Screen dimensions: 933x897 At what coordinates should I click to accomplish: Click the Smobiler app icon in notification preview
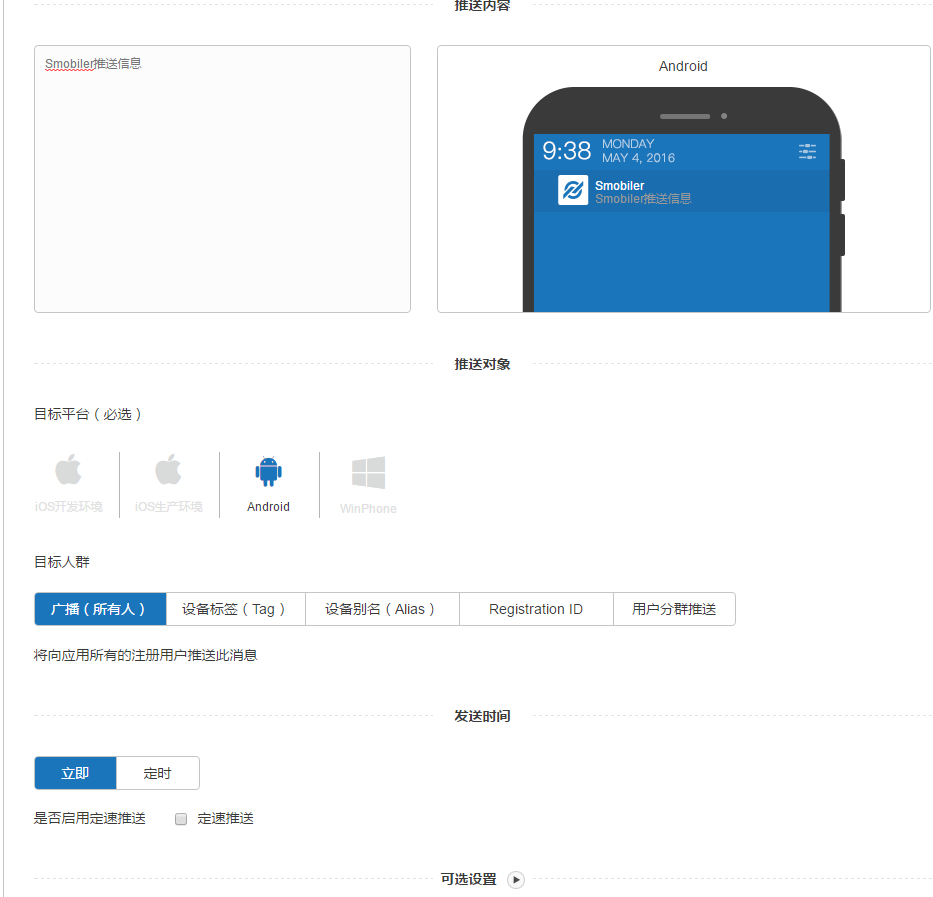pos(573,190)
